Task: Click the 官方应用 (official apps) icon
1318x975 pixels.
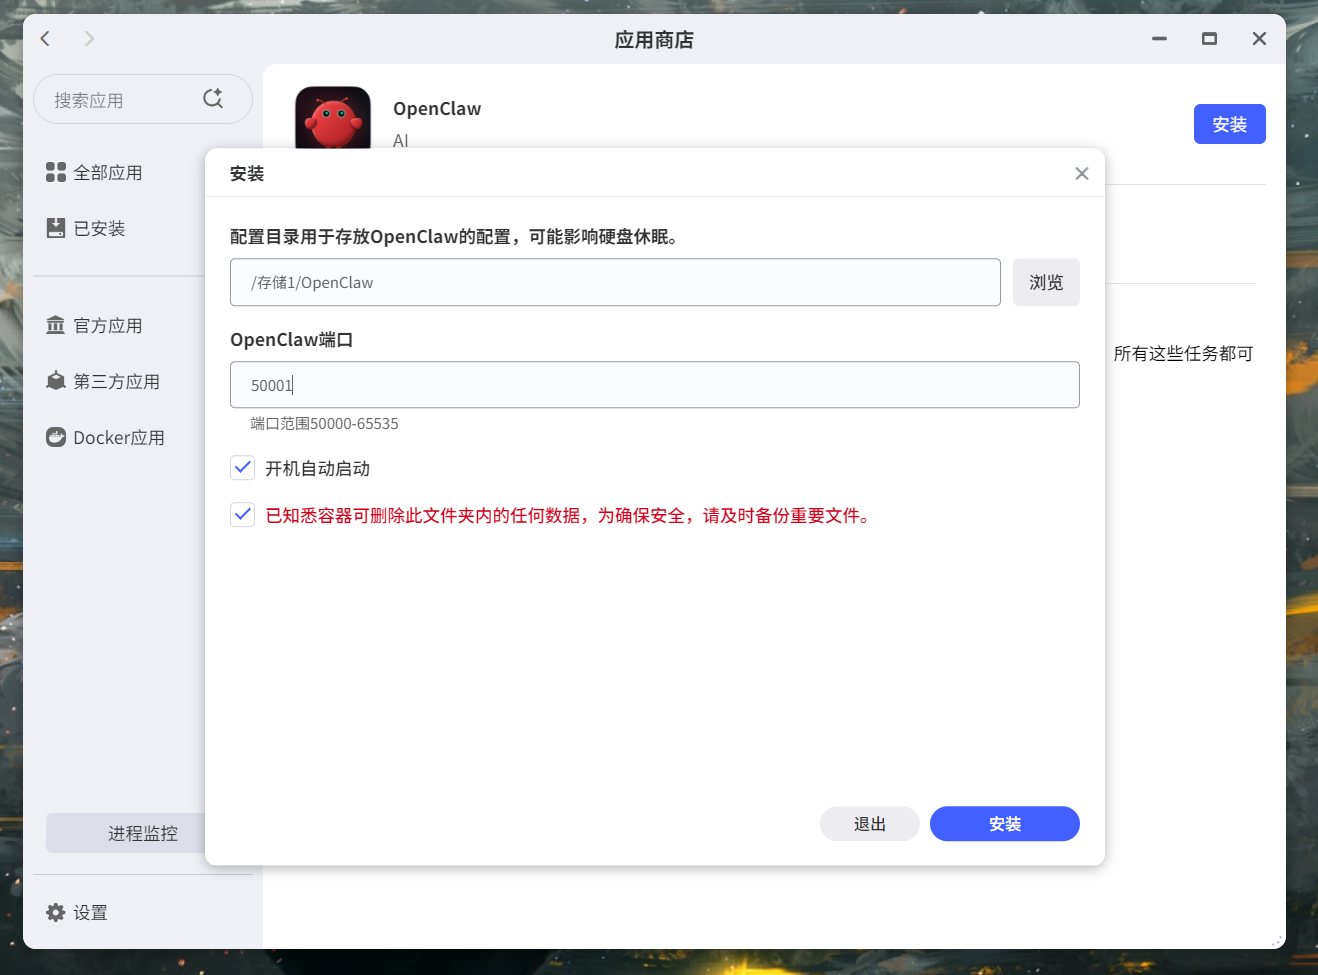Action: click(x=56, y=324)
